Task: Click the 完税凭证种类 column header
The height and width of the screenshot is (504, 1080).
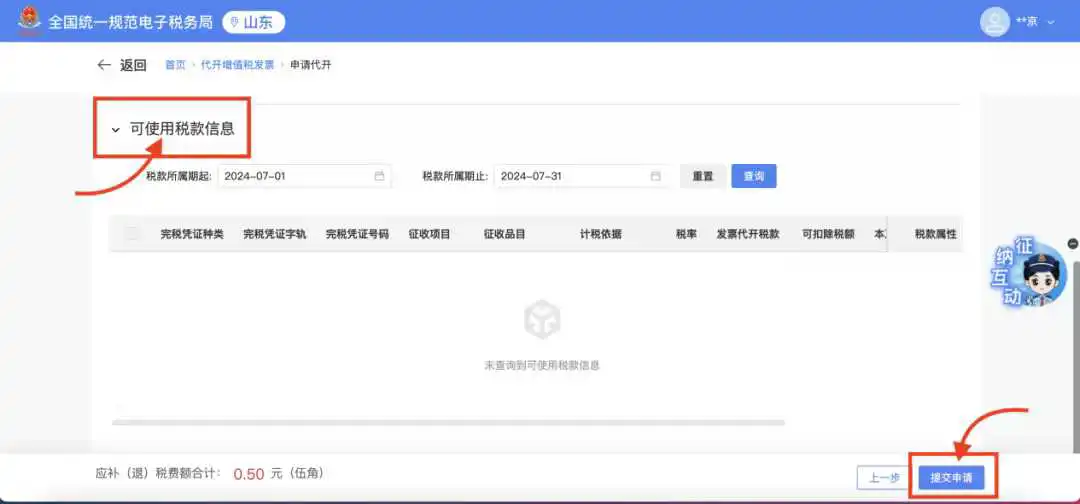Action: coord(192,234)
